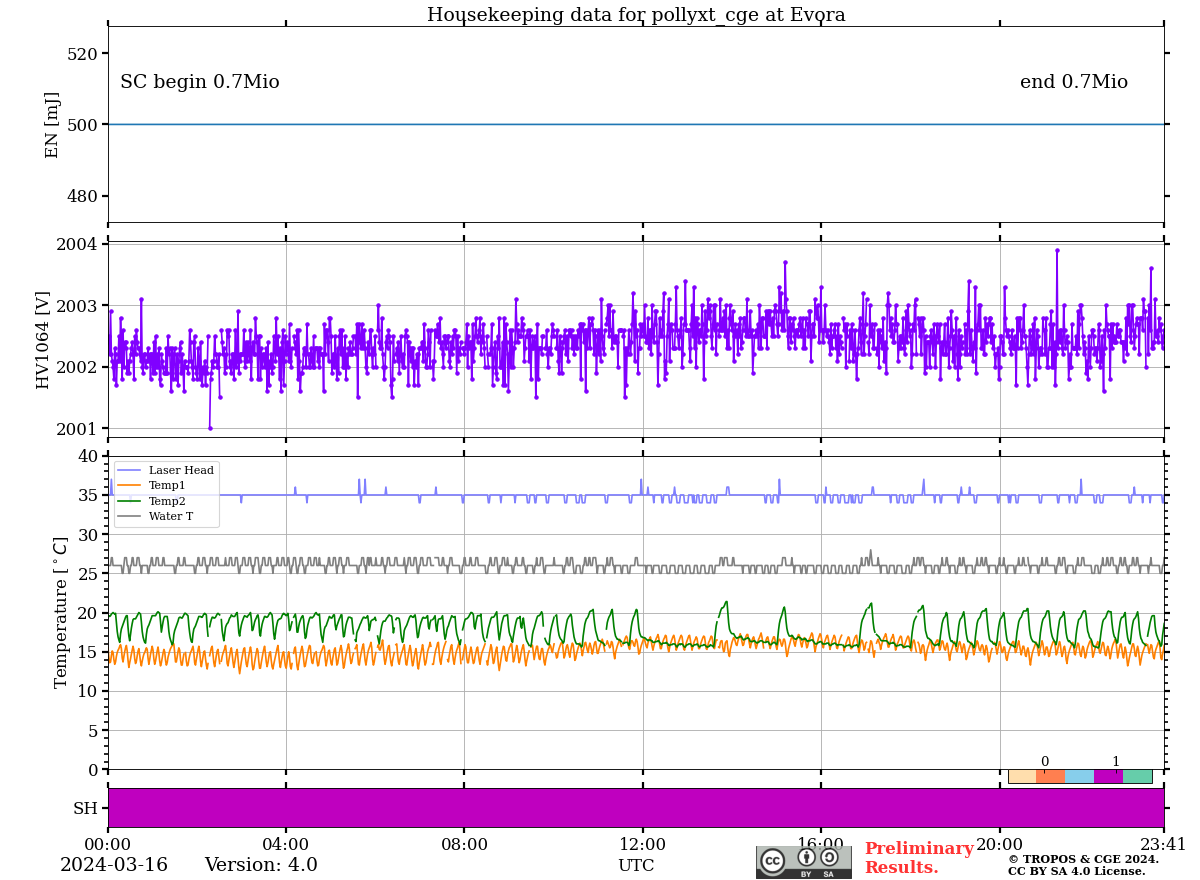Click the 'SC begin 0.7Mio' annotation
The image size is (1200, 880).
pyautogui.click(x=200, y=83)
